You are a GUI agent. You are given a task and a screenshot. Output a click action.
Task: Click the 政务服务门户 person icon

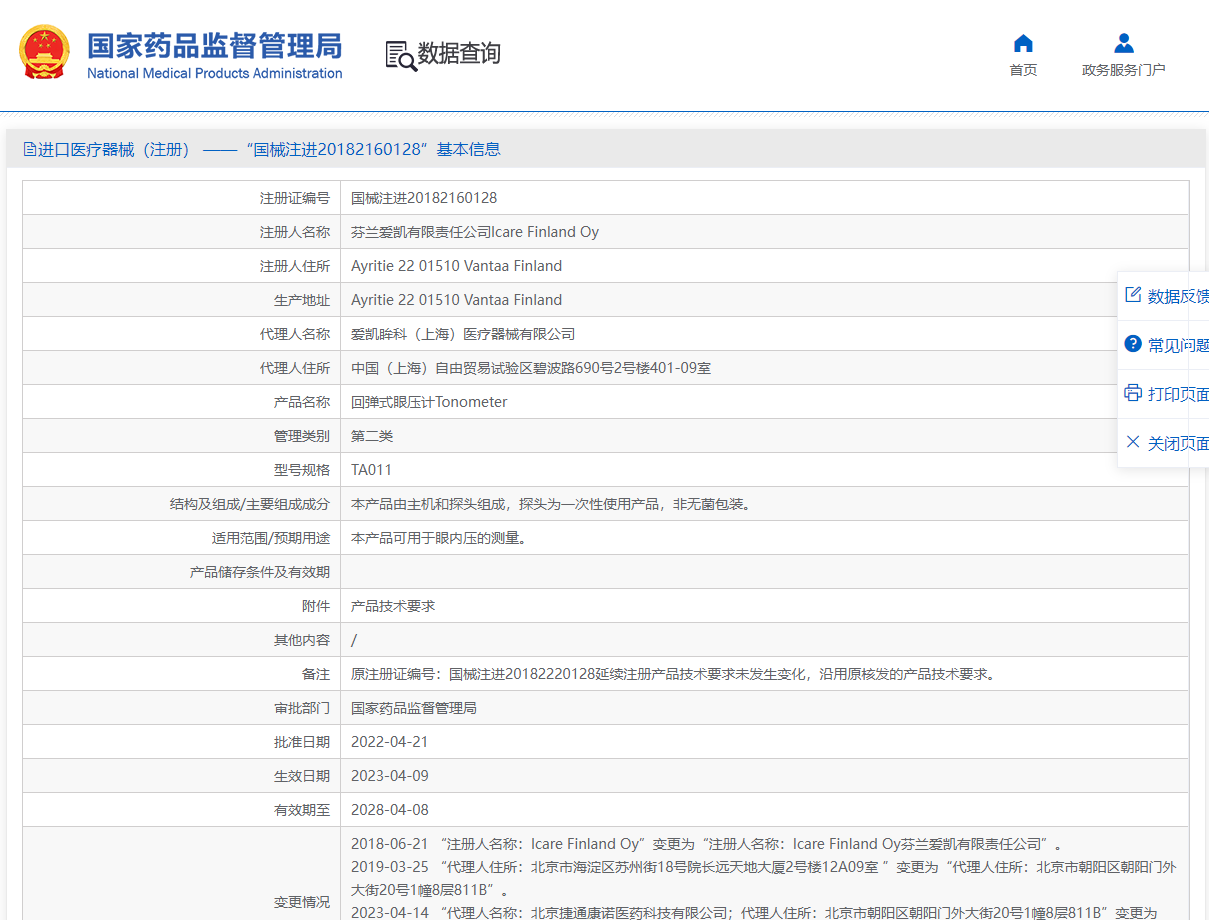click(1124, 43)
